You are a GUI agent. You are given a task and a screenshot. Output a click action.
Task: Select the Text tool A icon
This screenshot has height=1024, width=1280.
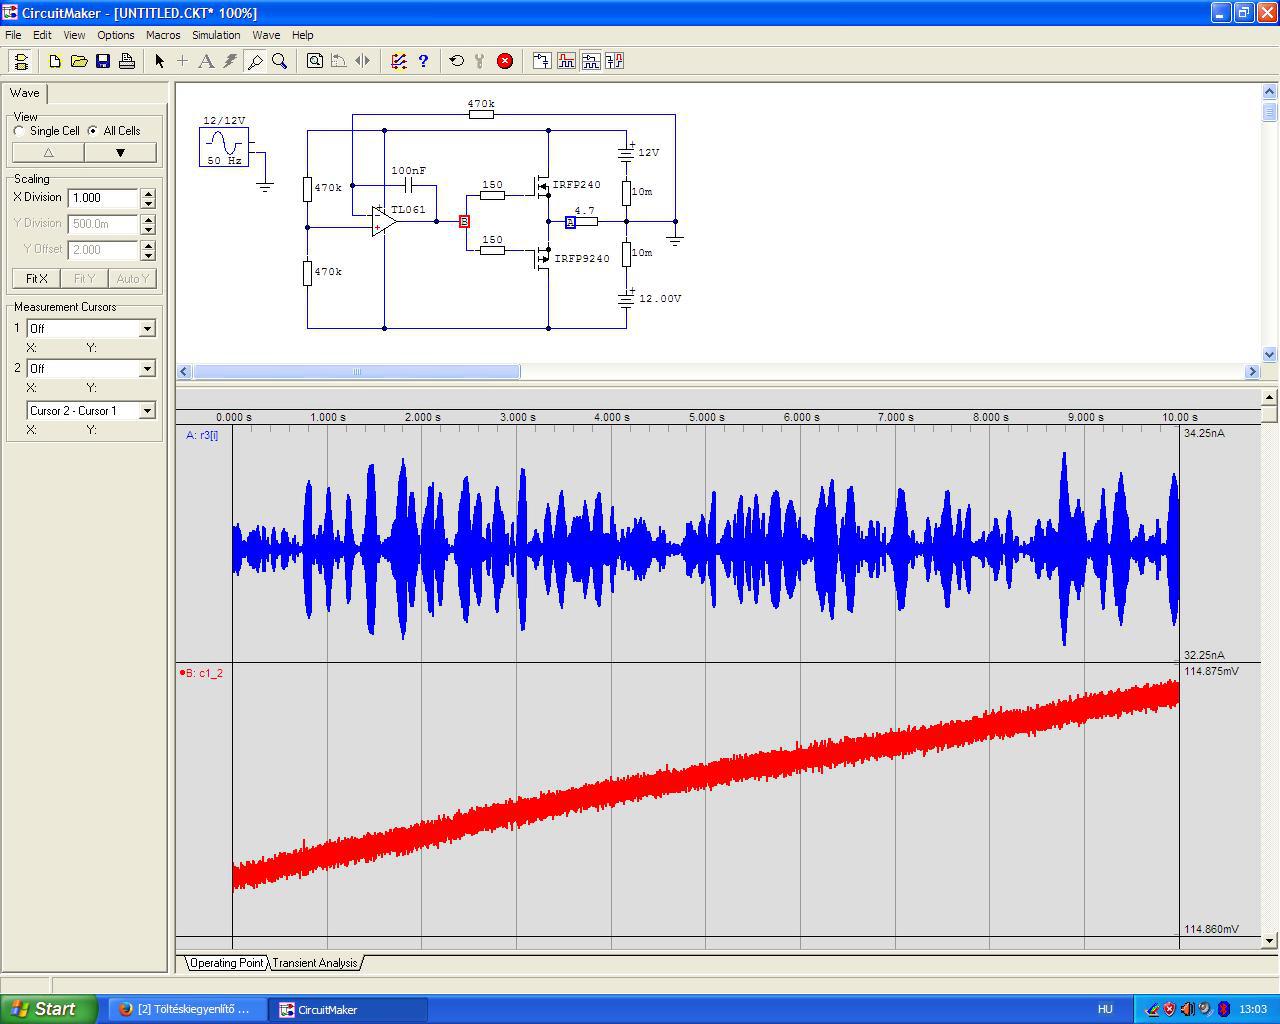[206, 61]
